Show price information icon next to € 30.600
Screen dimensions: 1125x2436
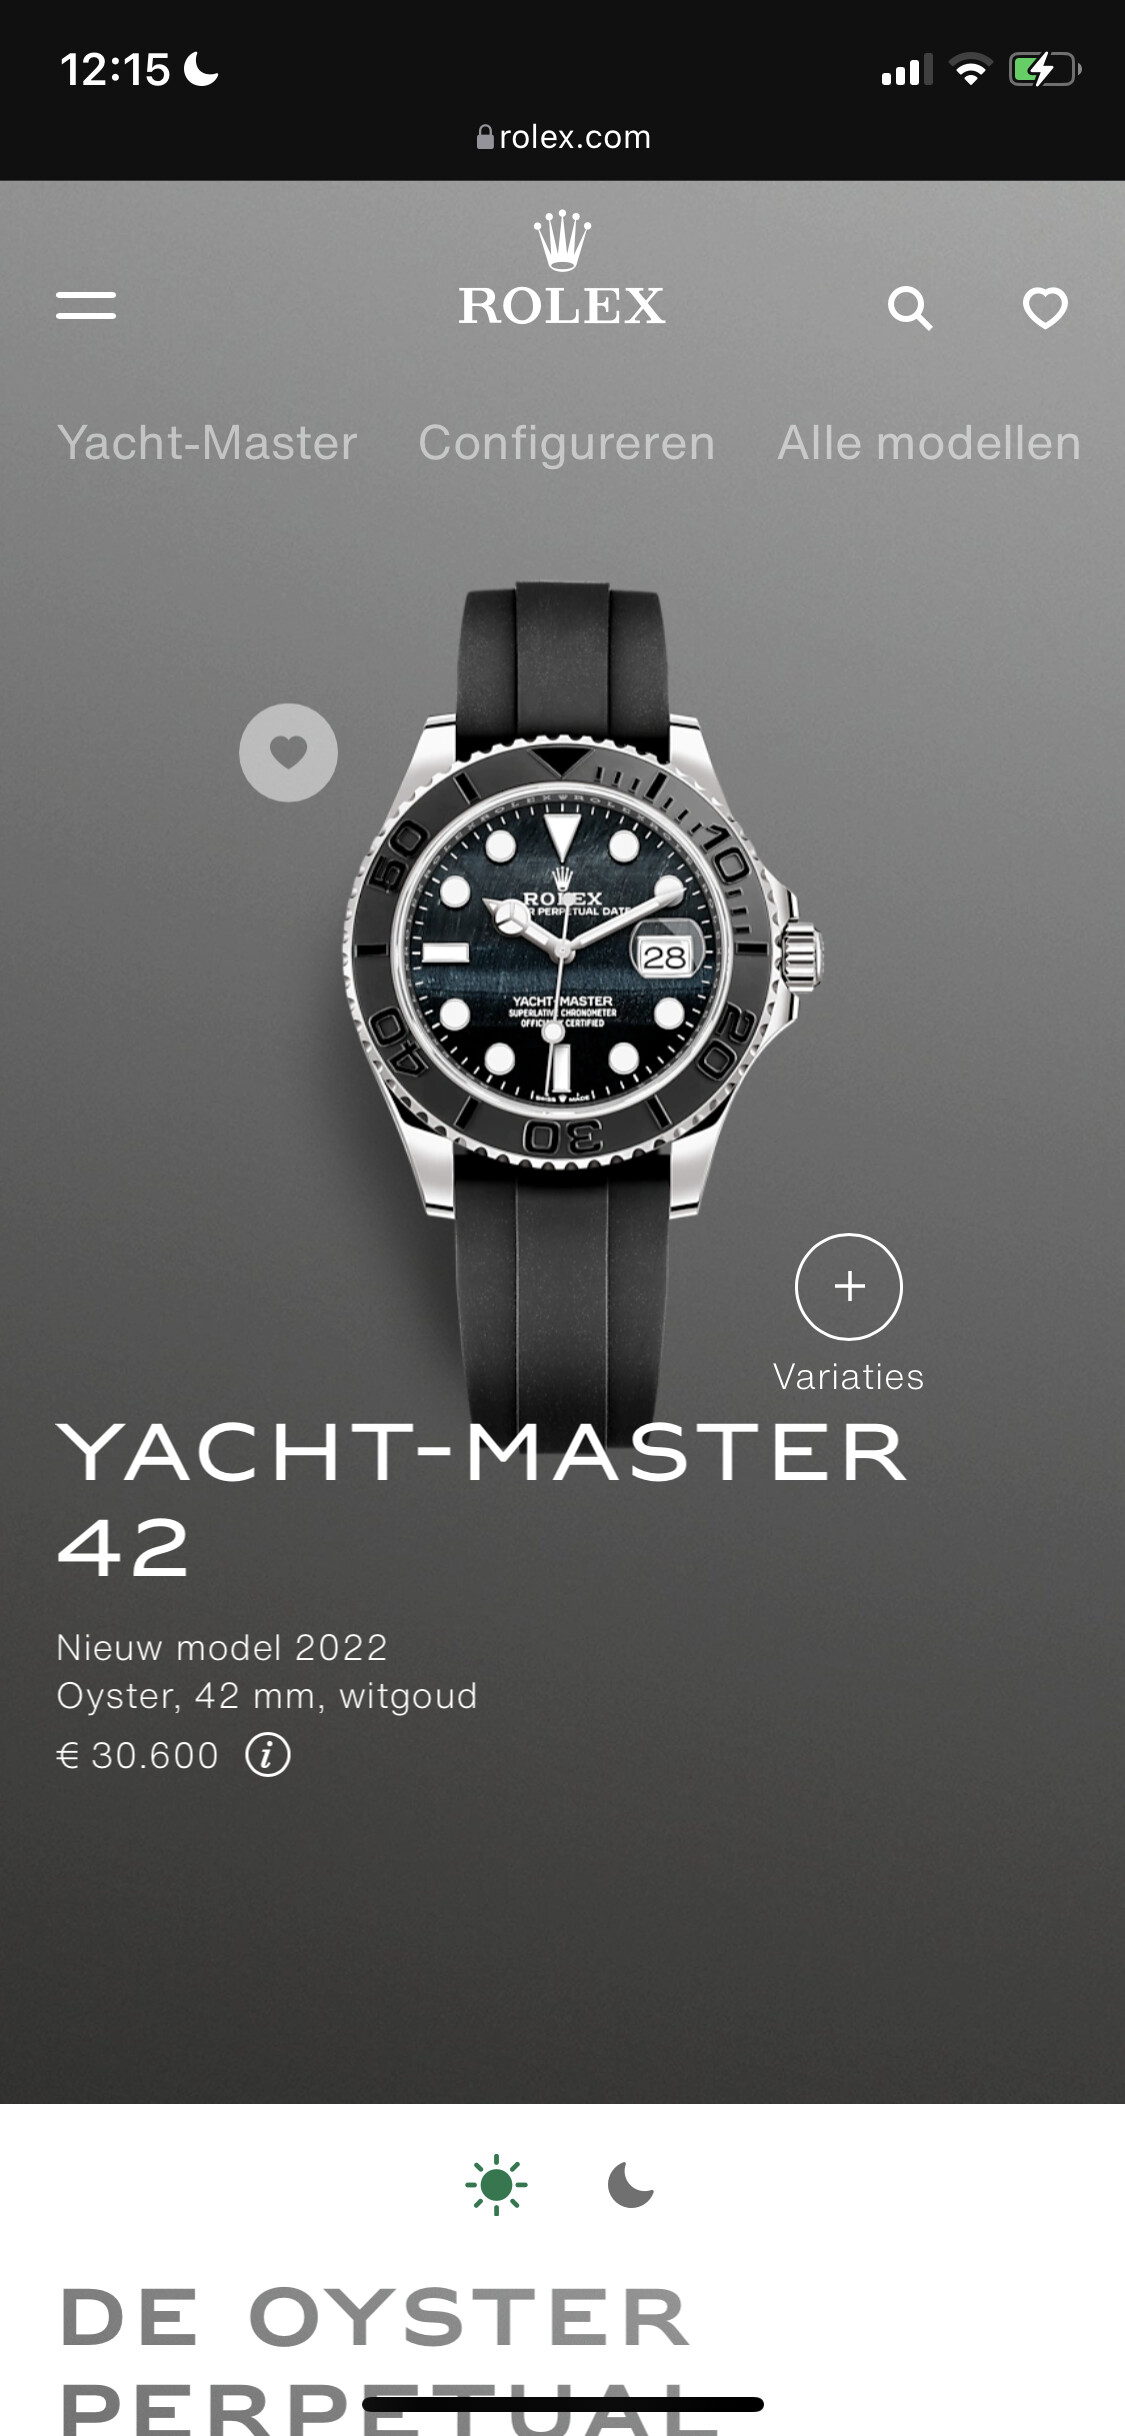268,1754
